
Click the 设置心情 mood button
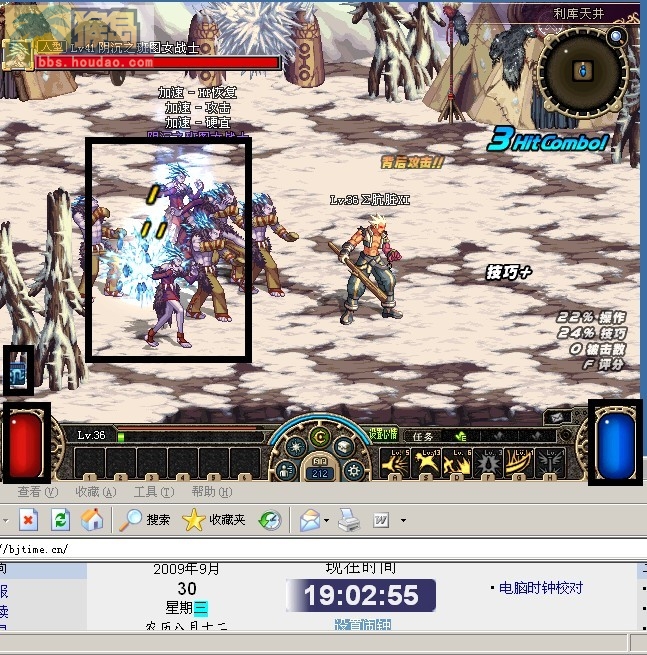pos(383,434)
